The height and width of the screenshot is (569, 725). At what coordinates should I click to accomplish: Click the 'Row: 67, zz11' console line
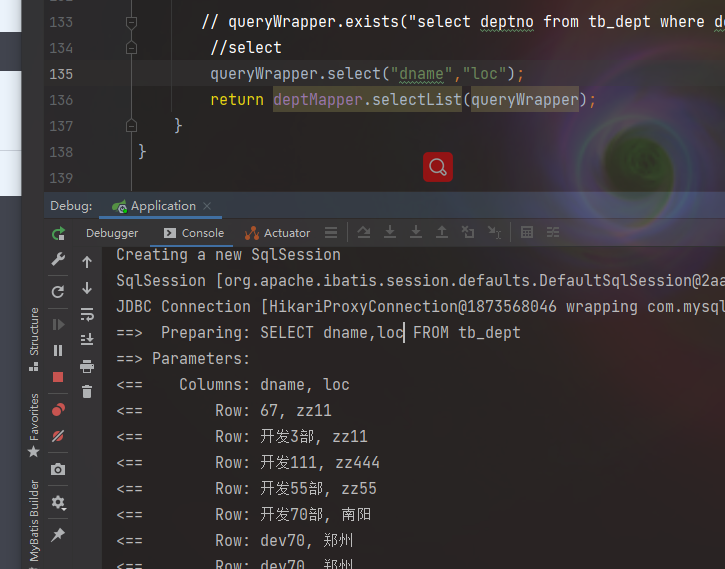tap(224, 410)
